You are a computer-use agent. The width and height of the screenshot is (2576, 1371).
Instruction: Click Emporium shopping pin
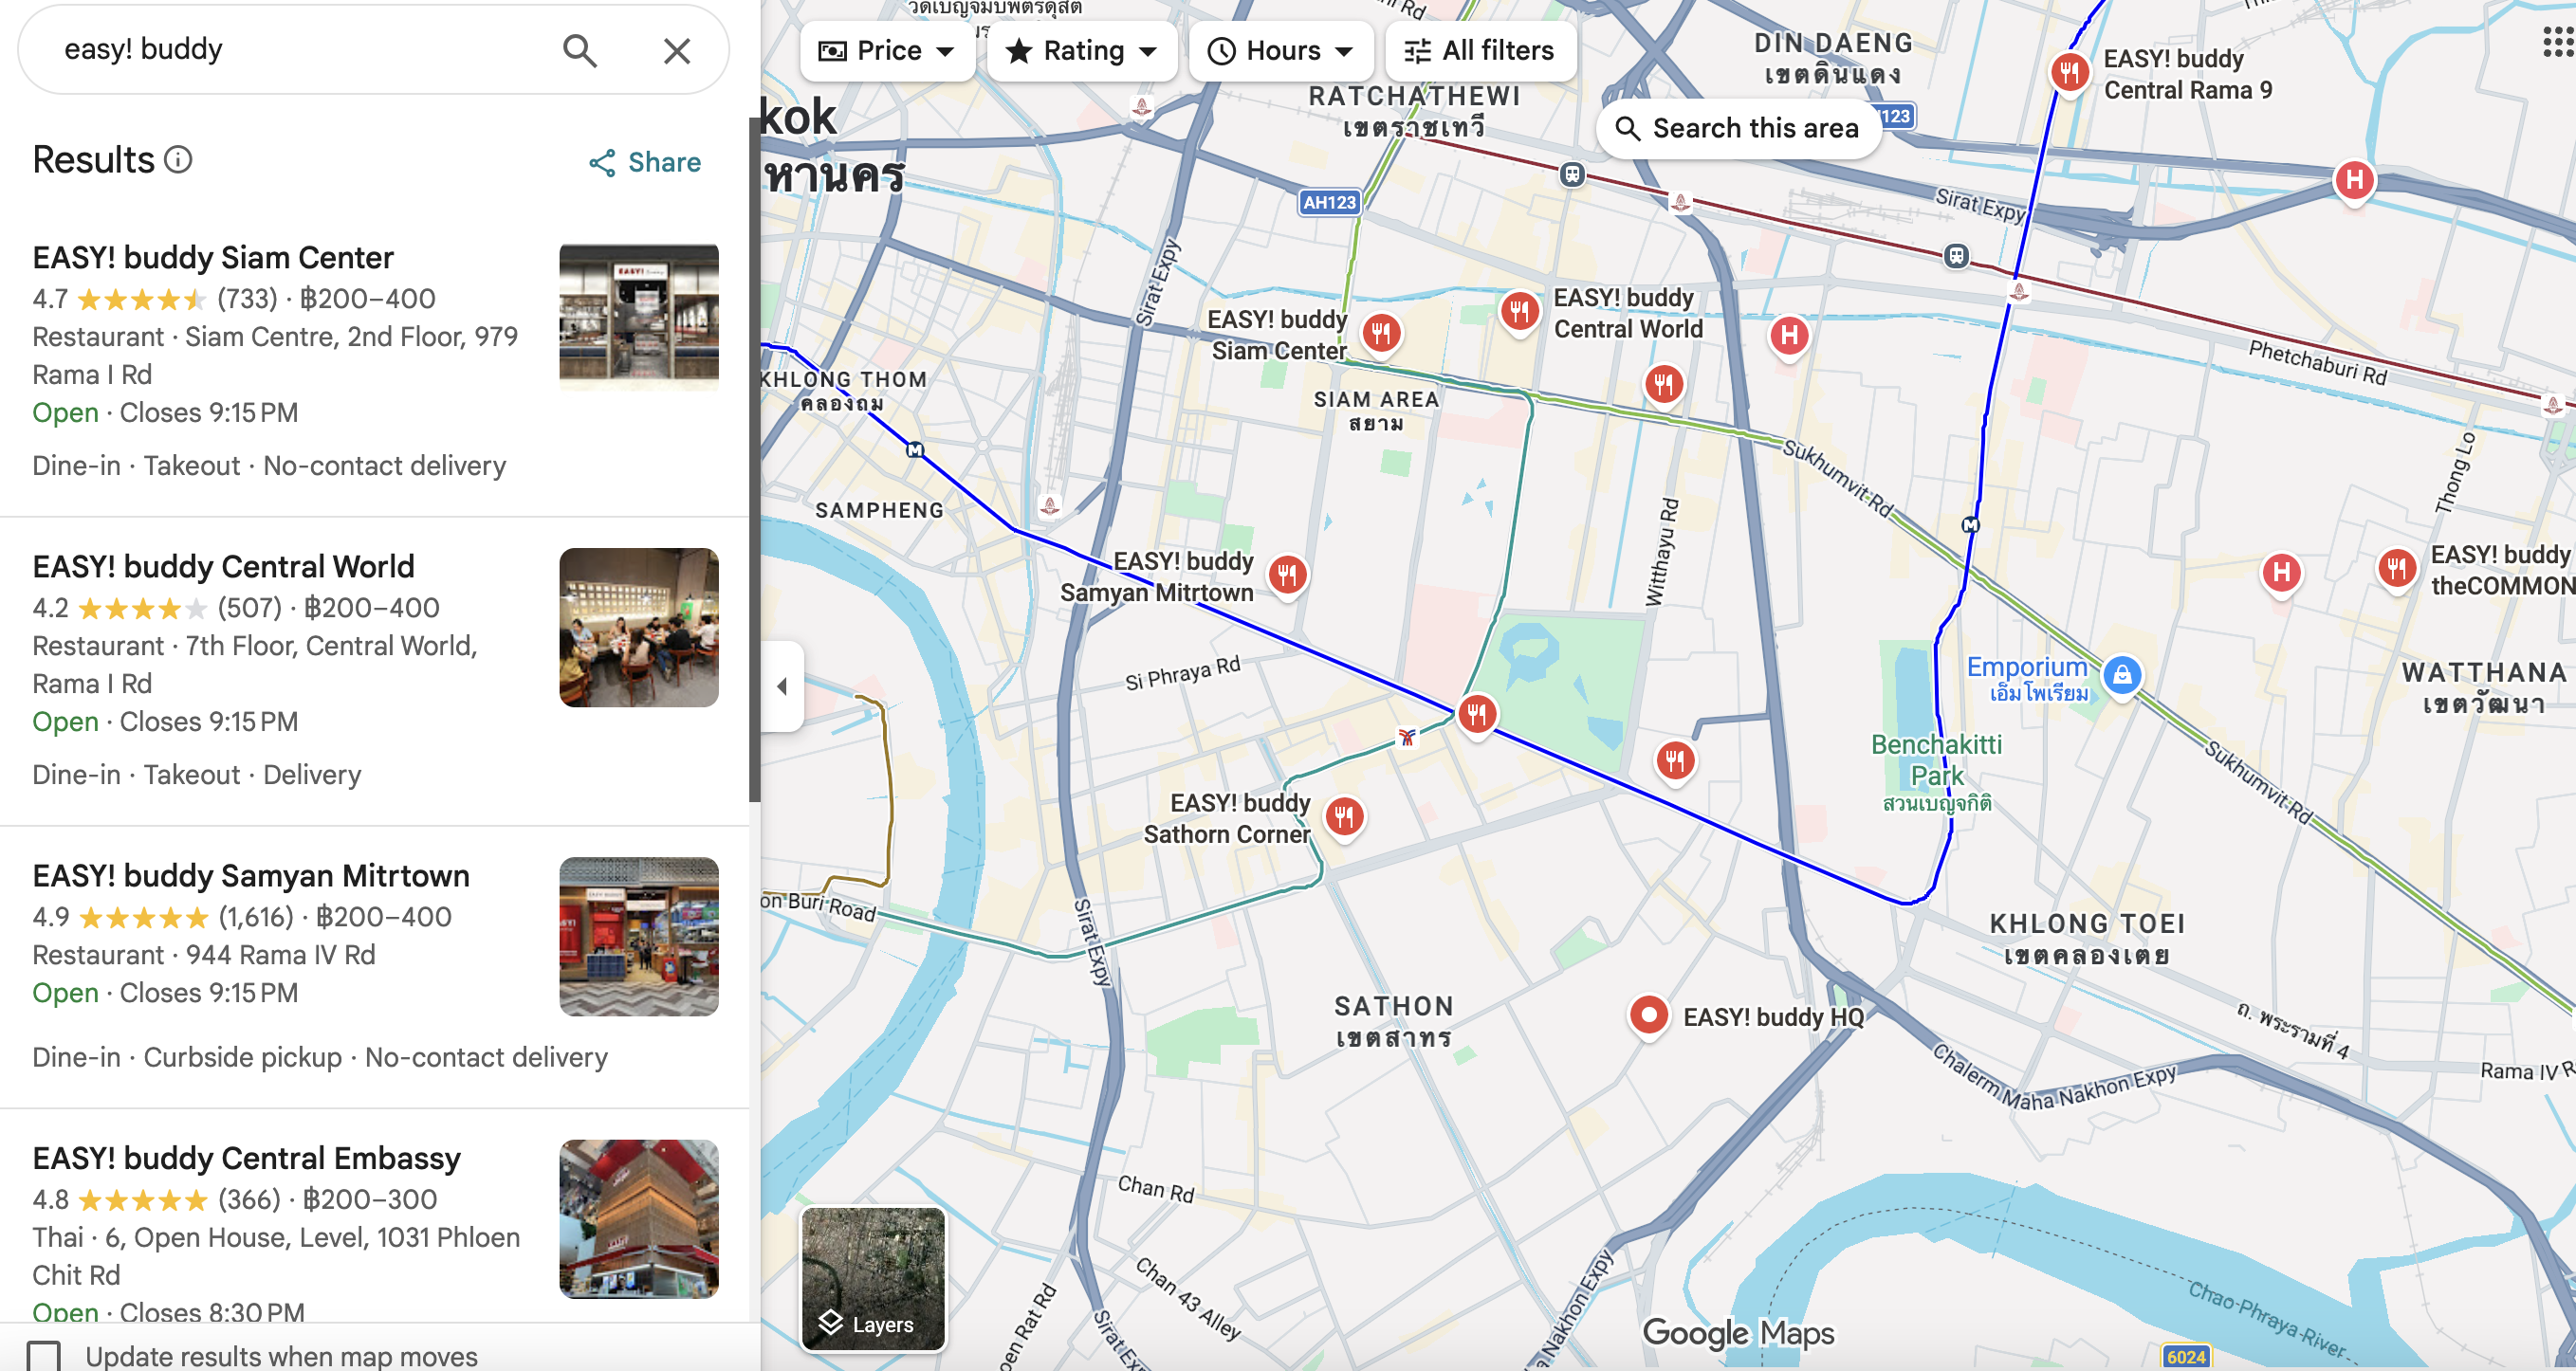click(2121, 675)
